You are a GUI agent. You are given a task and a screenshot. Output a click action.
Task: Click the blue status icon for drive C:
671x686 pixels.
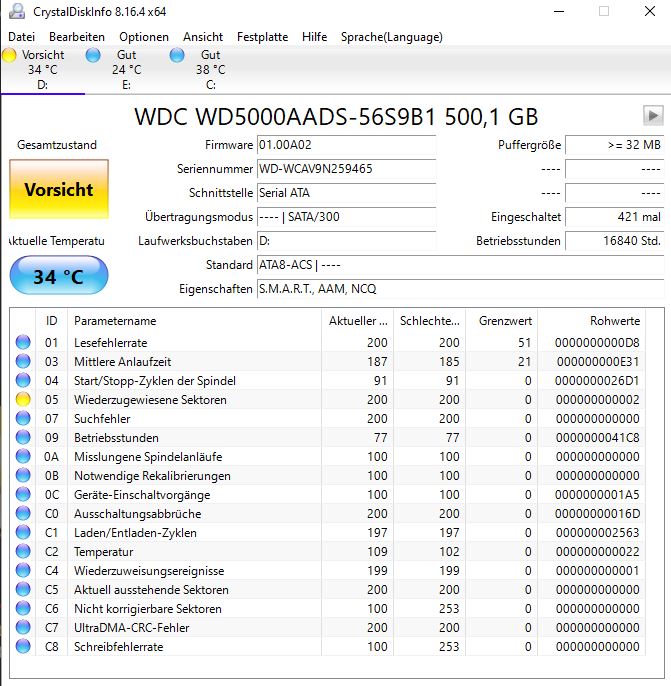tap(177, 55)
